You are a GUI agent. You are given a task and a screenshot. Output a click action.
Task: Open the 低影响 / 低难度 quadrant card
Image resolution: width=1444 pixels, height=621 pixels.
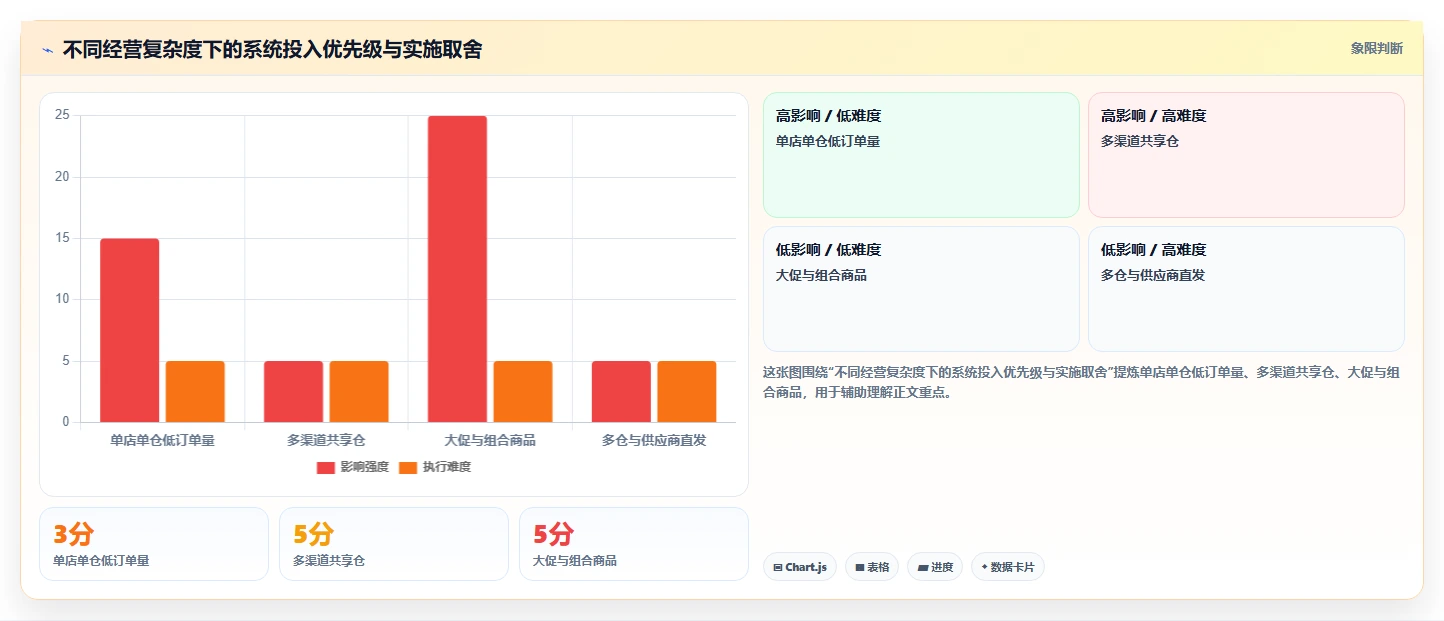pos(921,289)
